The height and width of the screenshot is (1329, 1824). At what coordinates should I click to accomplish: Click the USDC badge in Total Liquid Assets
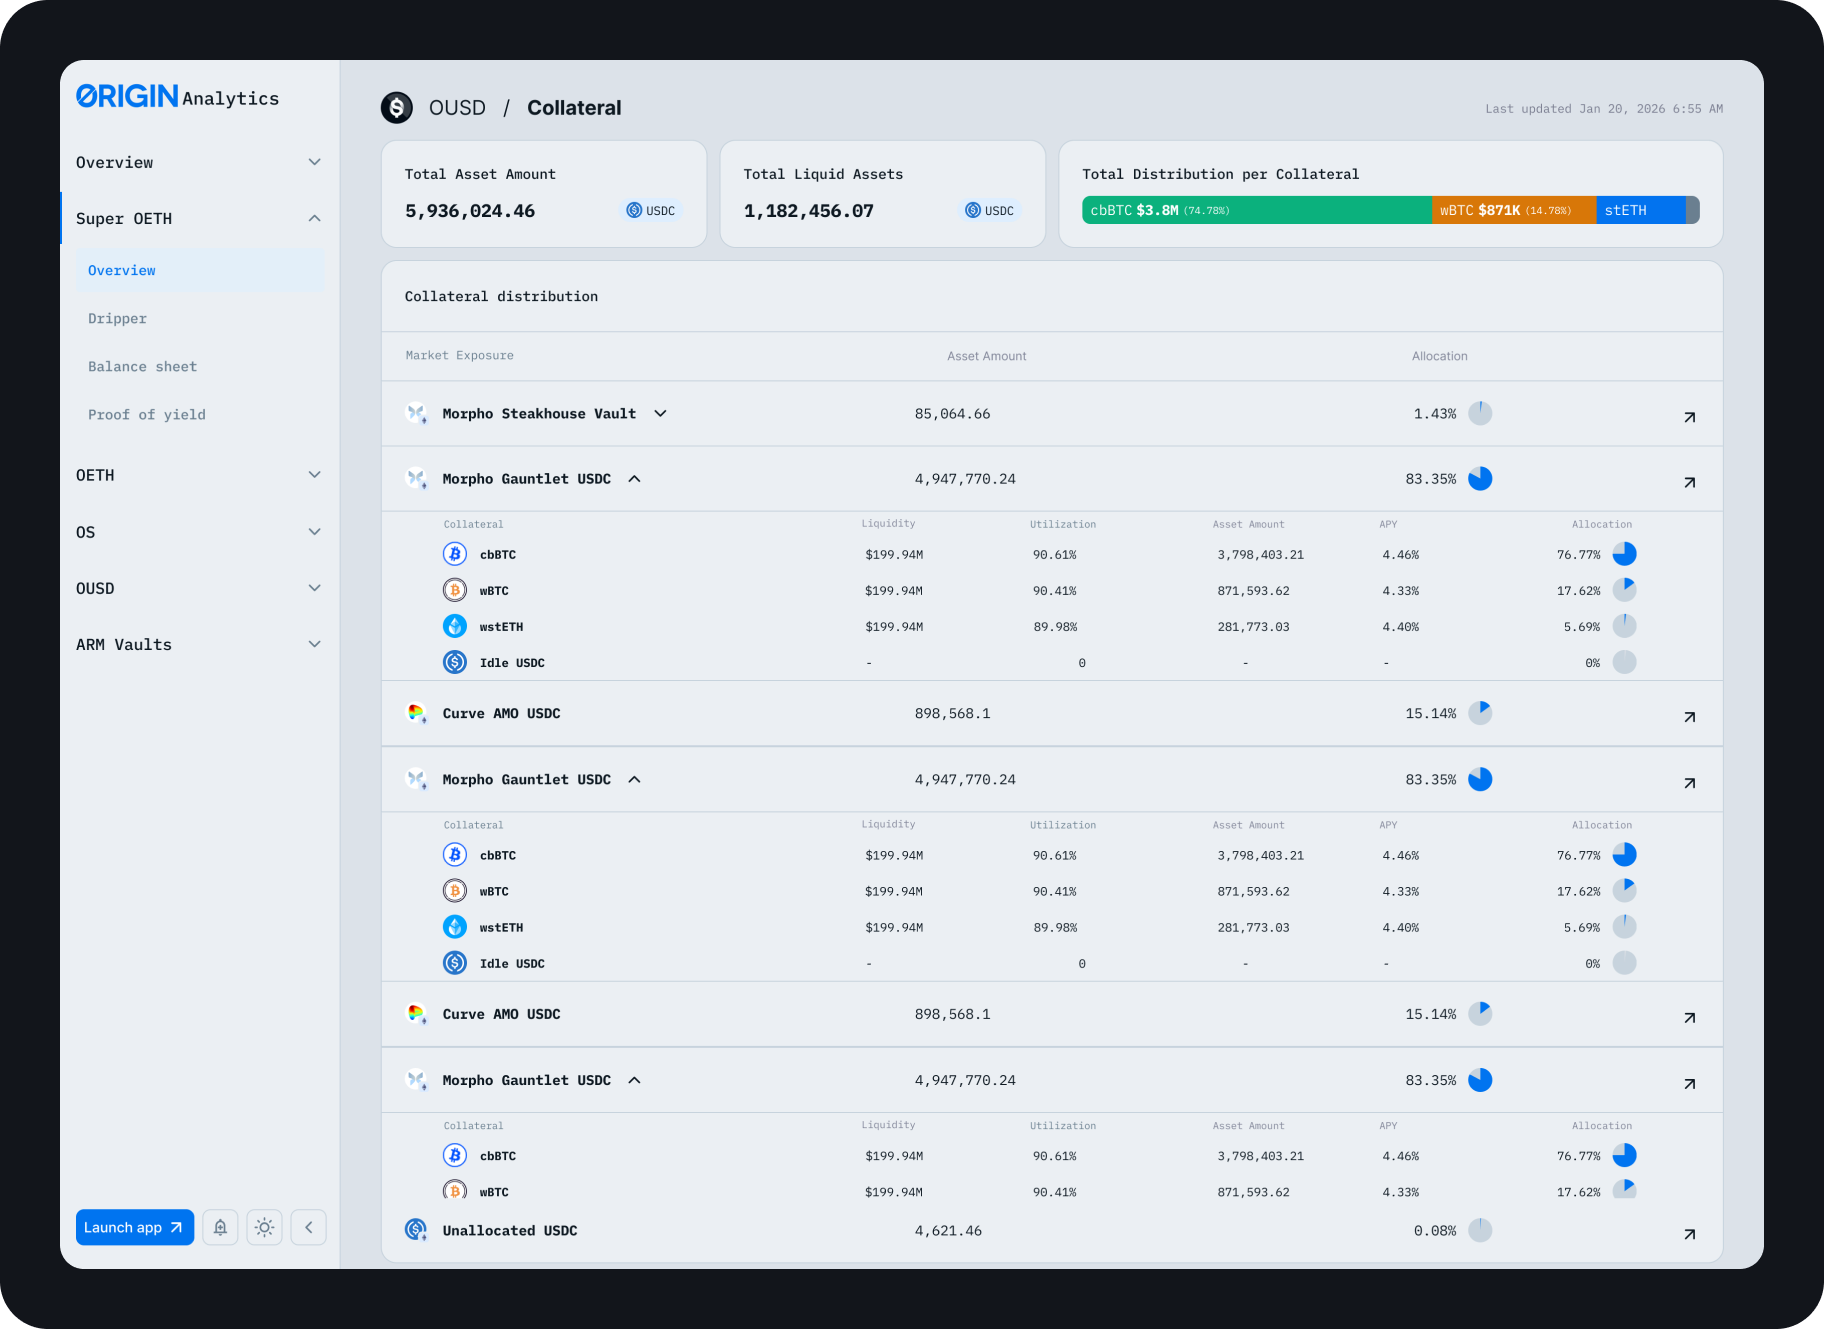[990, 210]
